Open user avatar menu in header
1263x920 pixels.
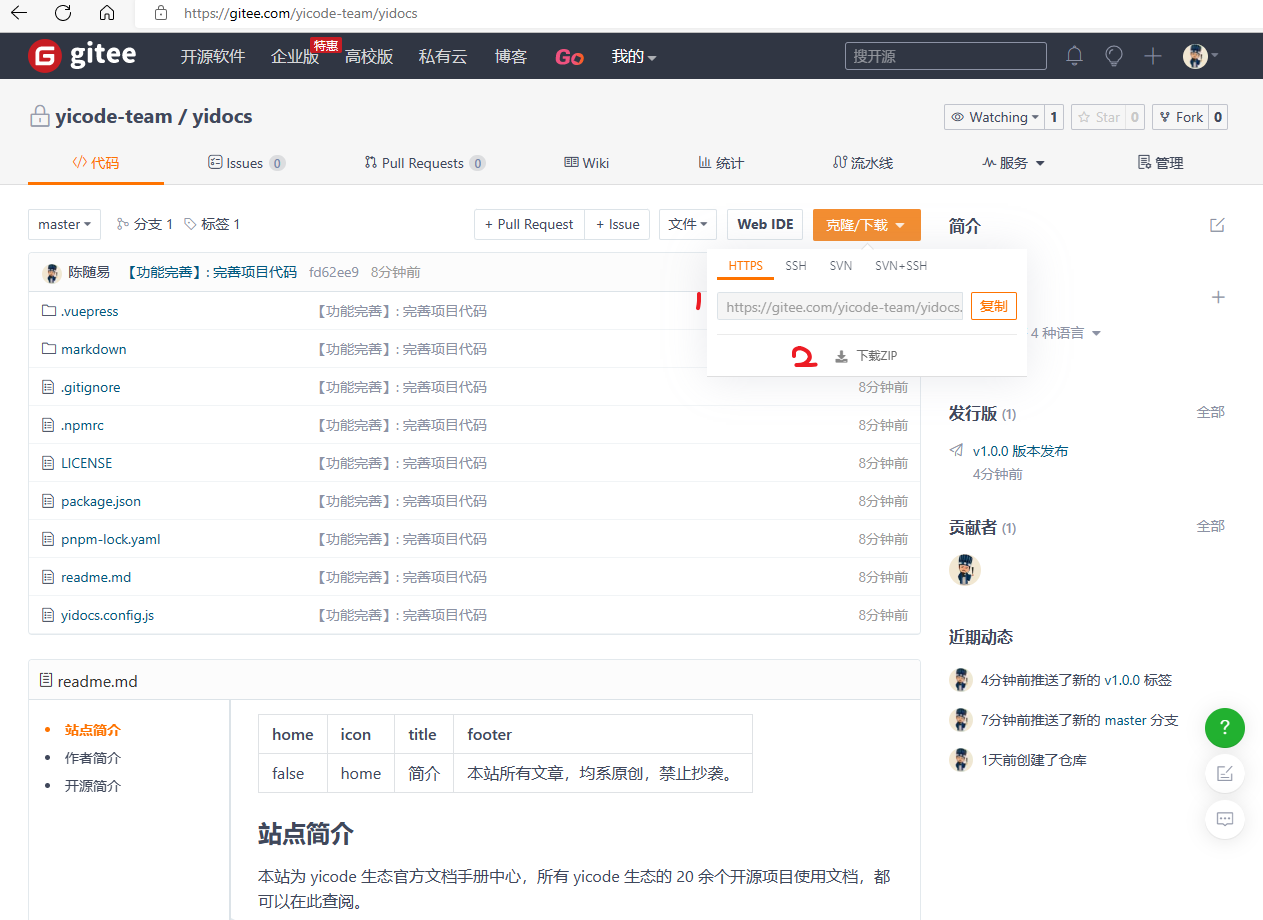click(x=1200, y=56)
